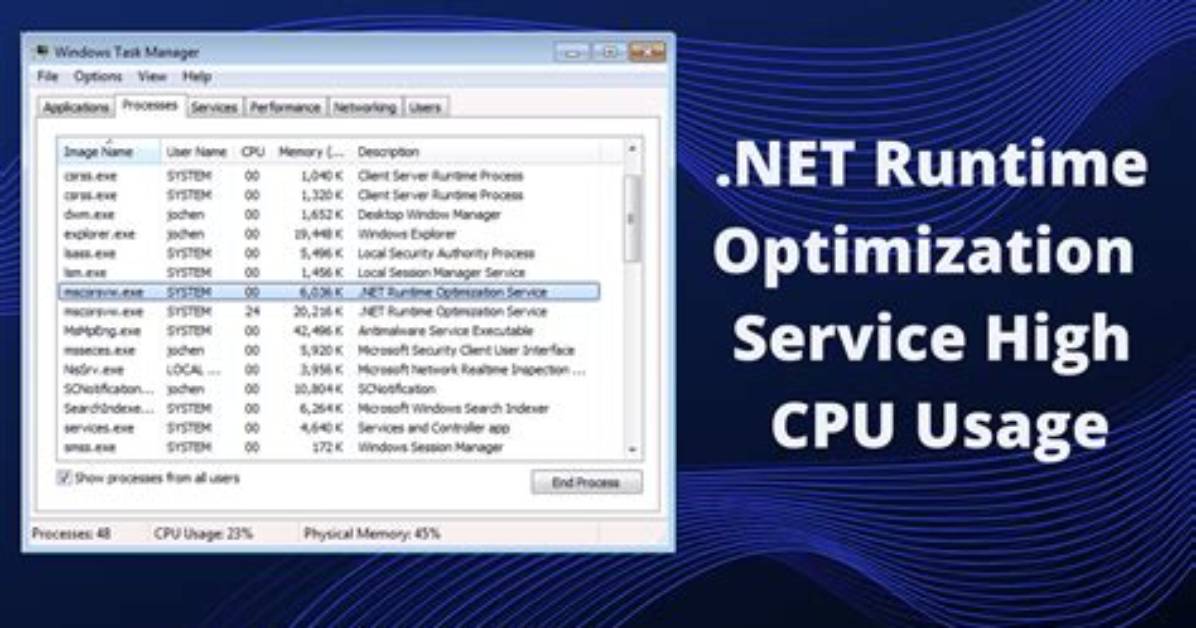Select the NisSrv.exe process
This screenshot has width=1196, height=628.
(x=329, y=370)
